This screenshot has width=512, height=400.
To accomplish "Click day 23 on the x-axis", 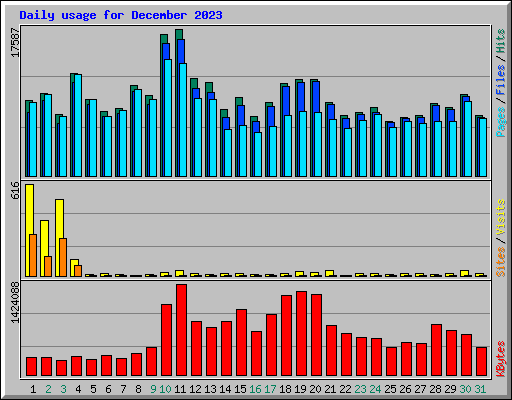I will [360, 389].
